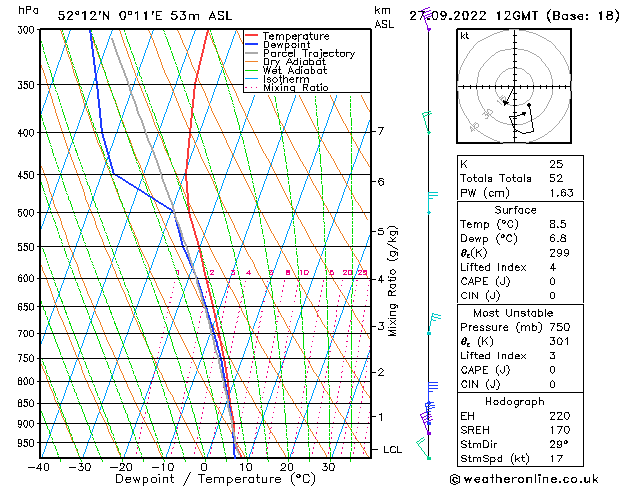Select the Surface Dewp value 6.8
The width and height of the screenshot is (629, 486).
click(558, 239)
